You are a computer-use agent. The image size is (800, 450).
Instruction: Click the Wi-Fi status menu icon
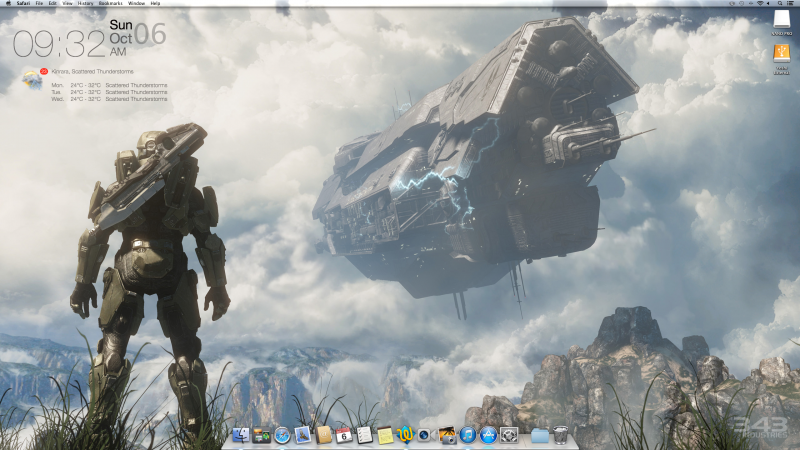(x=759, y=3)
